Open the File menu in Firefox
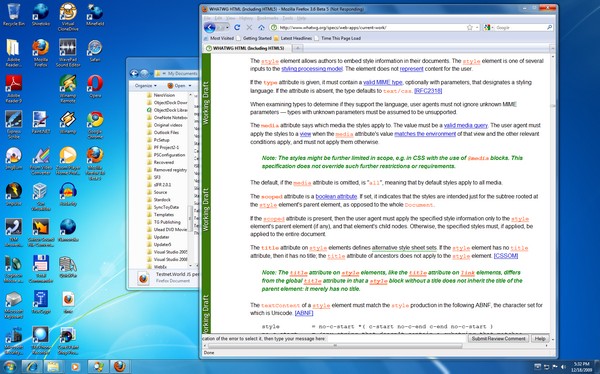The image size is (600, 374). [x=207, y=18]
